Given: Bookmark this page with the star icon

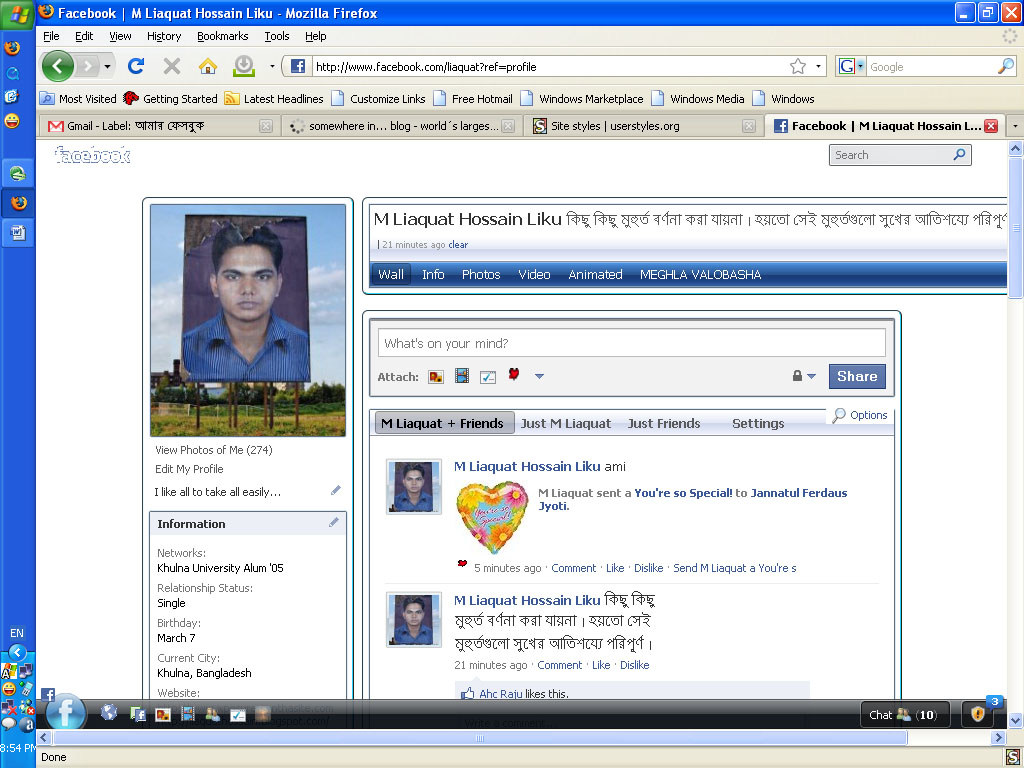Looking at the screenshot, I should [797, 66].
